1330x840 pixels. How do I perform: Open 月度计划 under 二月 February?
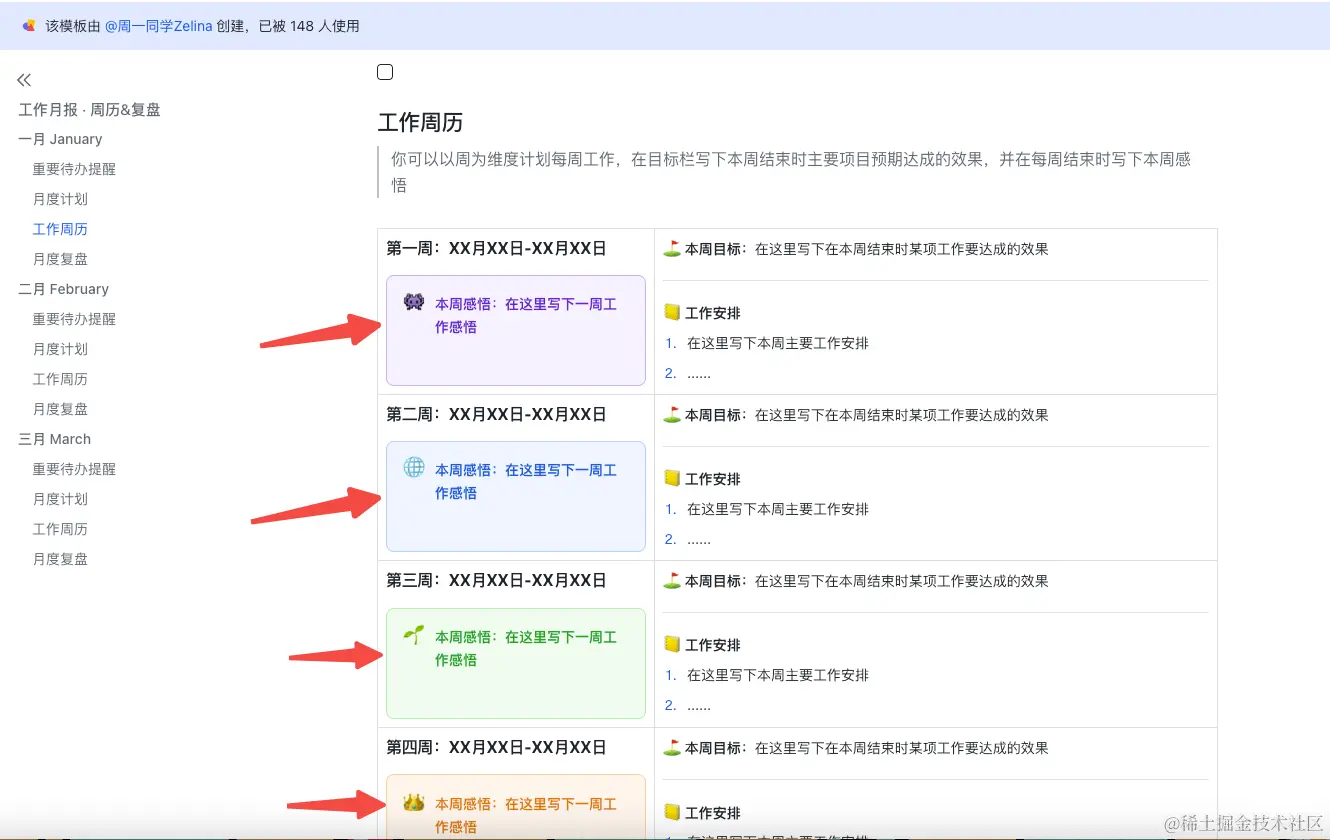(x=60, y=349)
